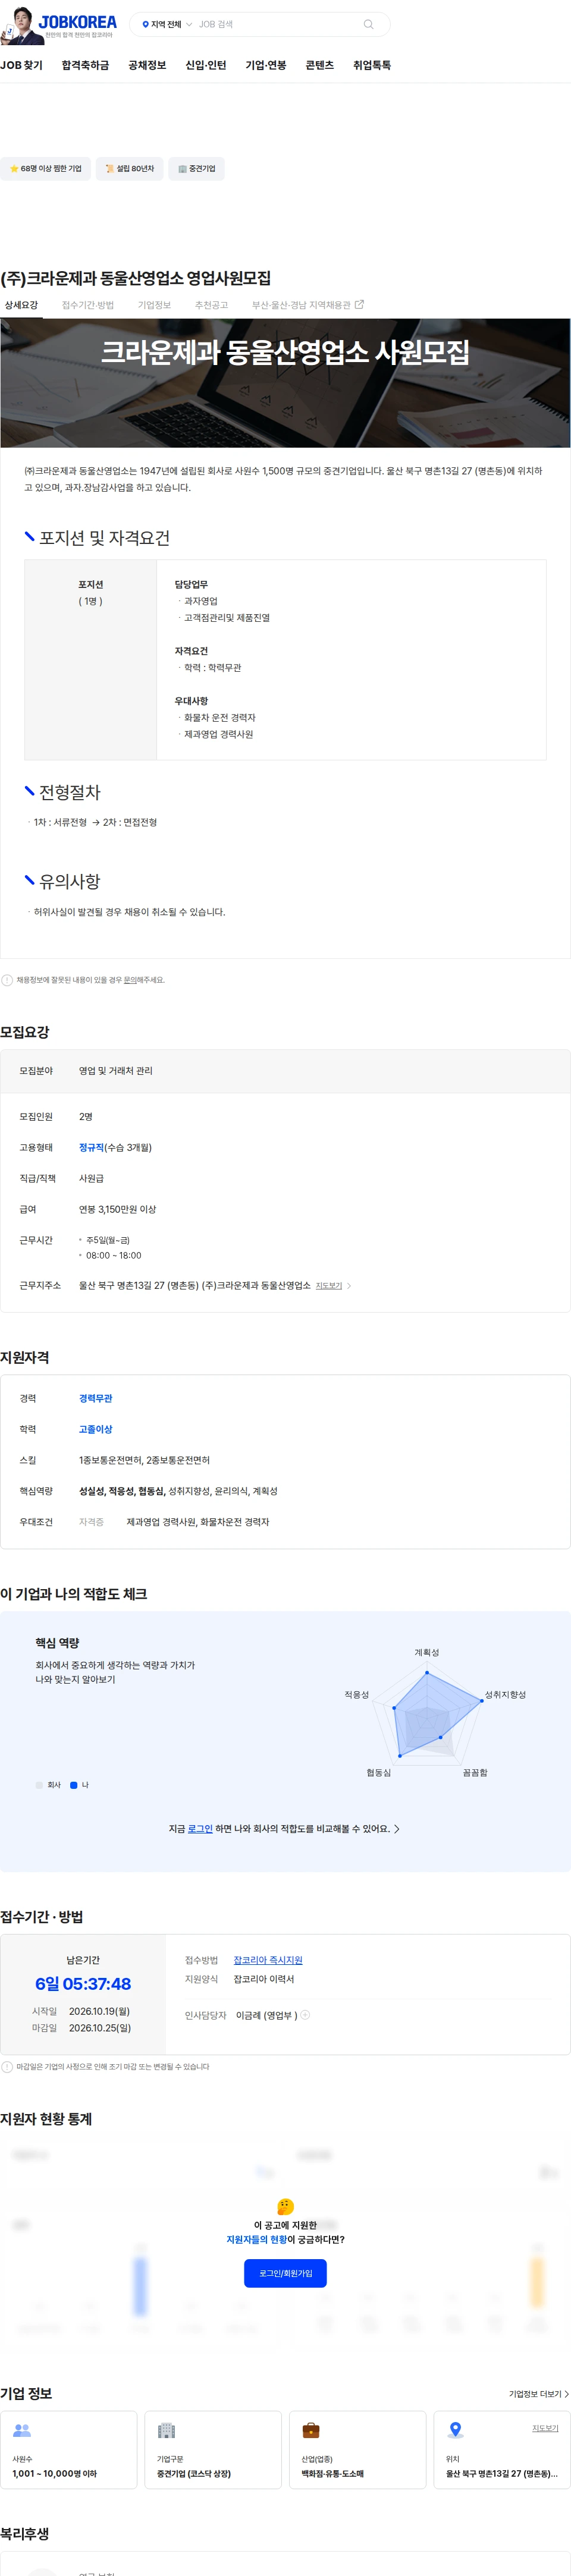Click the 기업구분 building icon
Viewport: 571px width, 2576px height.
click(167, 2430)
